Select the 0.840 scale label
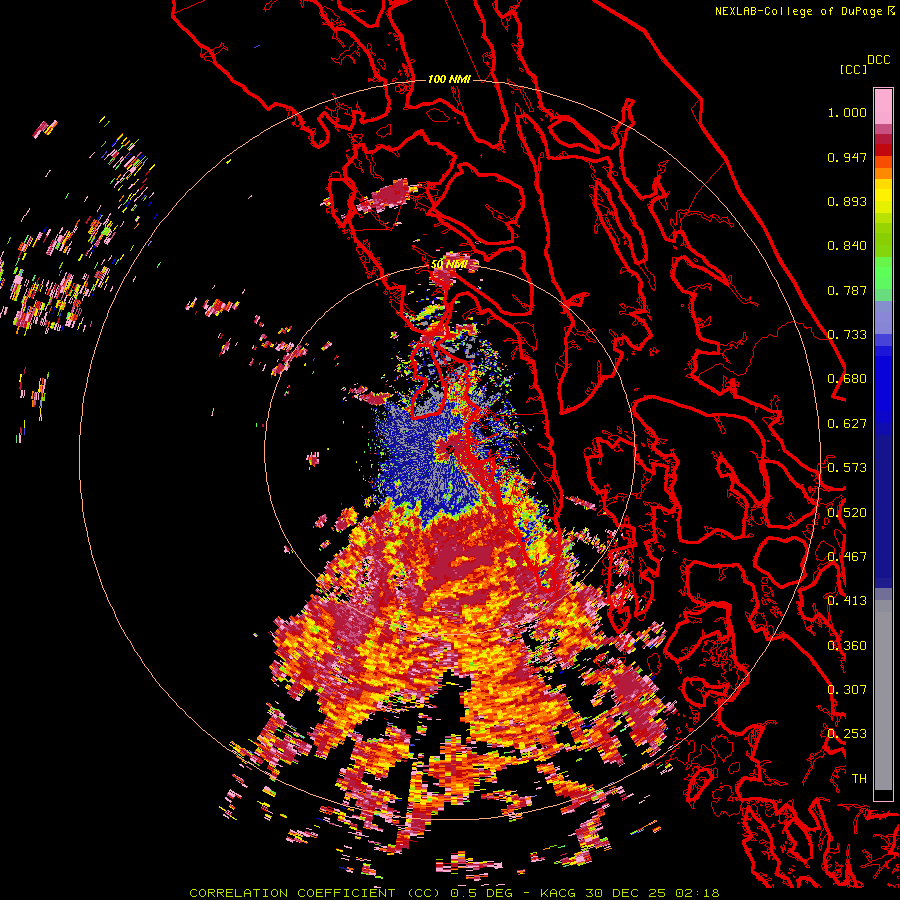The height and width of the screenshot is (900, 900). coord(847,246)
